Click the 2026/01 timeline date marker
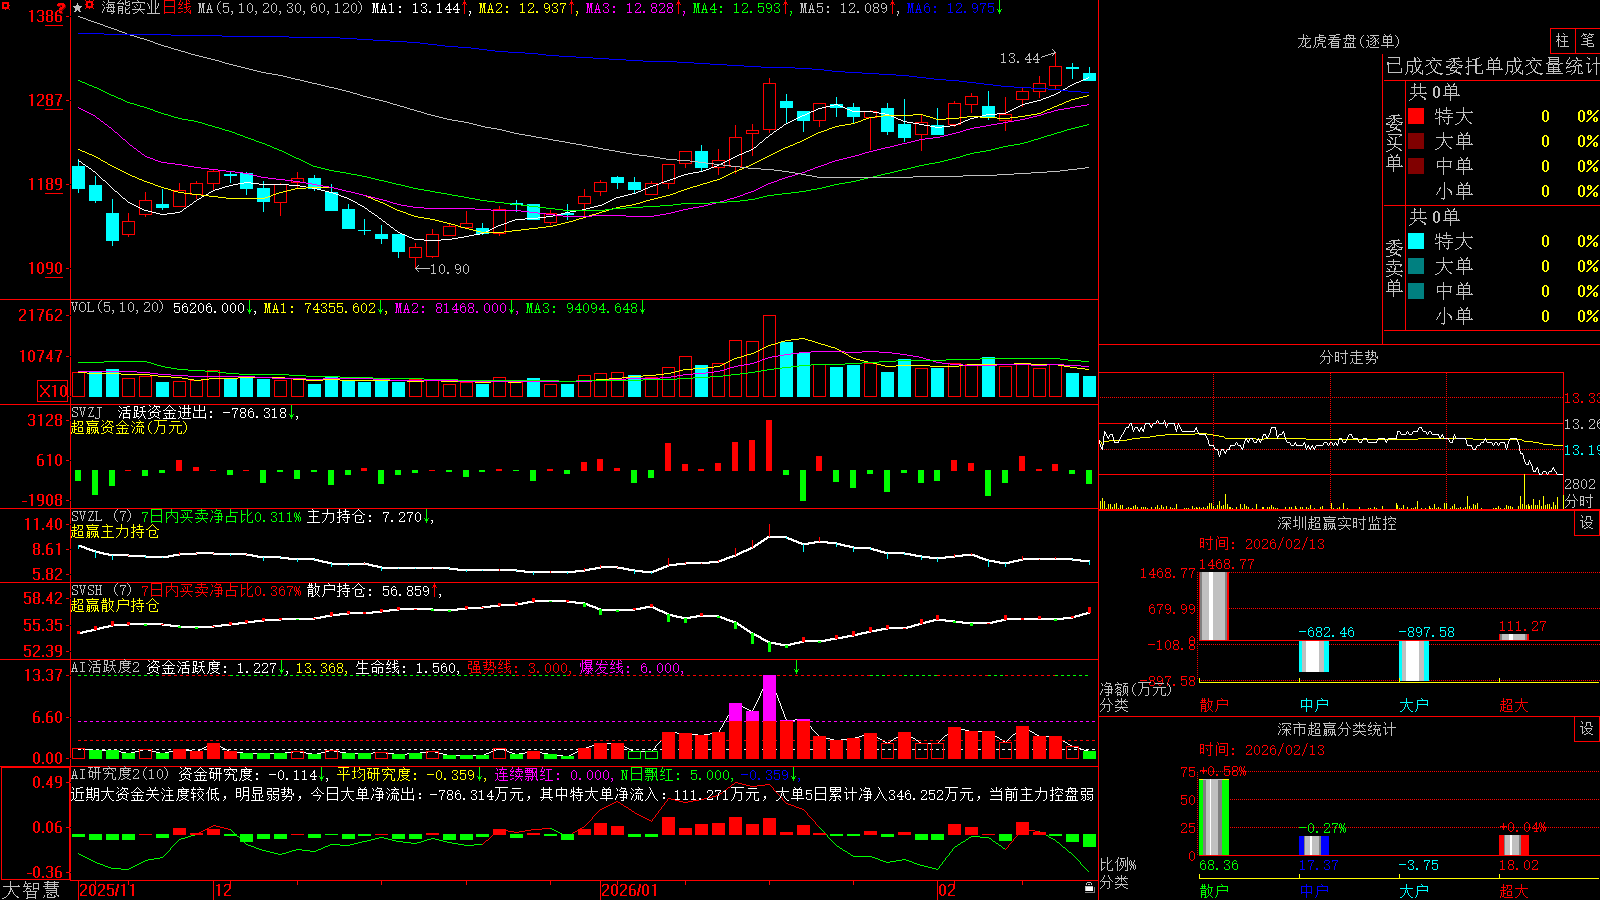 click(629, 890)
